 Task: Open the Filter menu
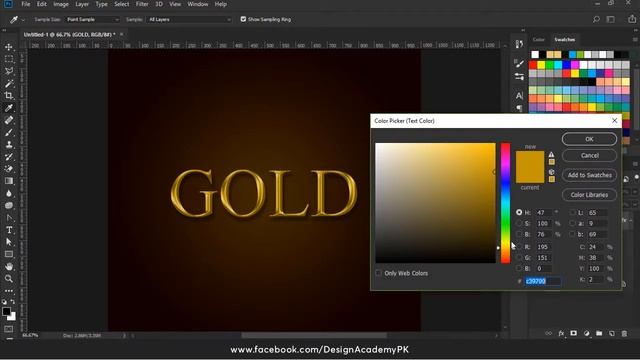click(x=142, y=4)
